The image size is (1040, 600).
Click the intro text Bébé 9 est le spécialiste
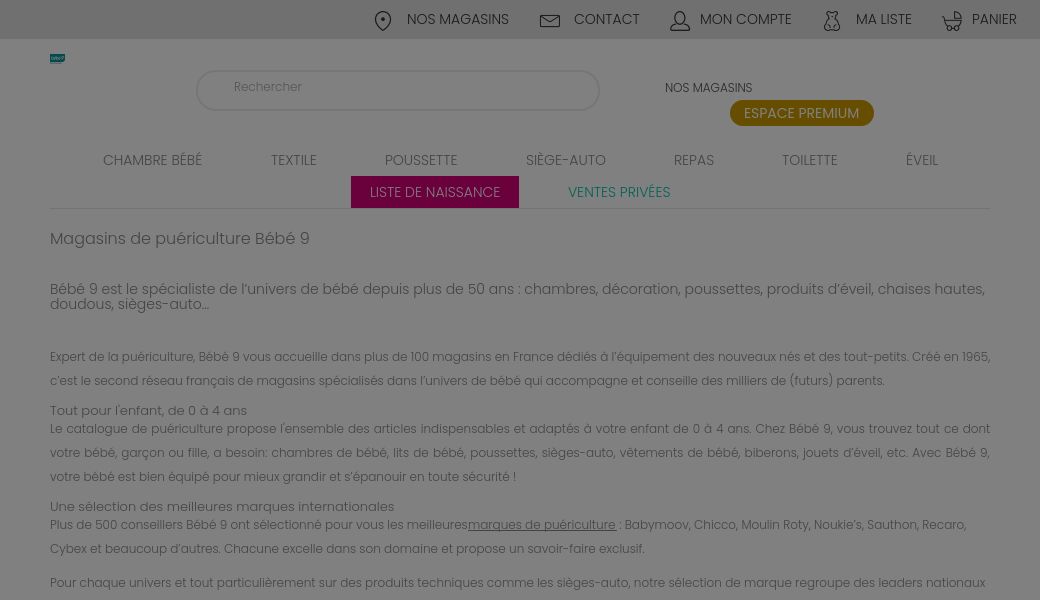click(x=517, y=296)
